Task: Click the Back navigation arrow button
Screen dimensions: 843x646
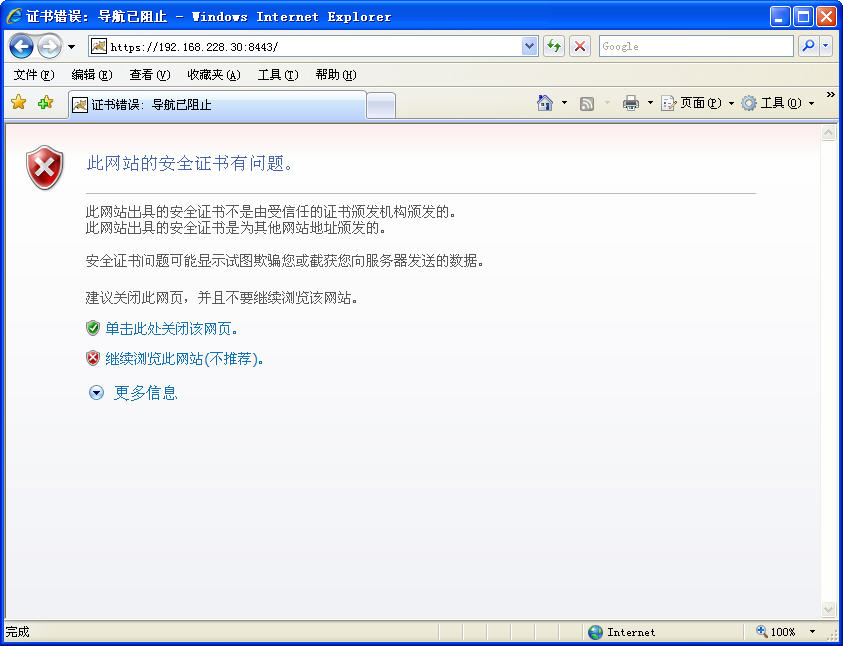Action: point(22,47)
